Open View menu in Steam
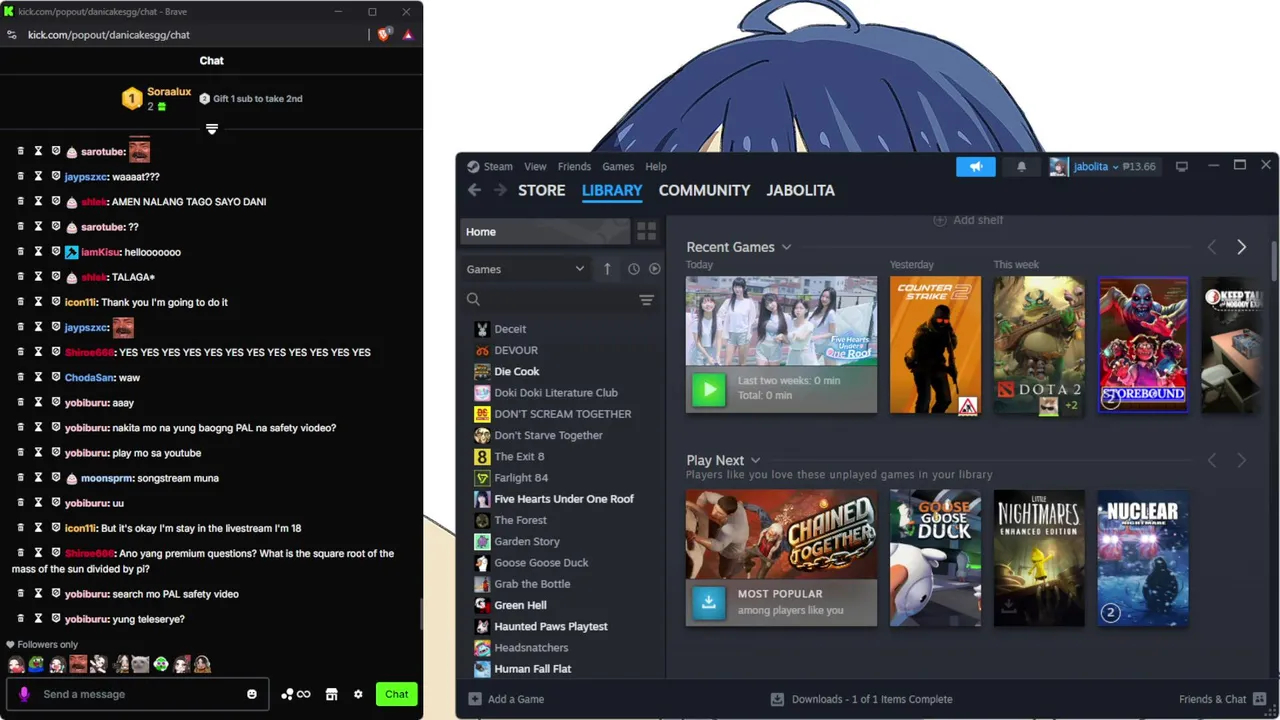This screenshot has height=720, width=1280. tap(535, 167)
